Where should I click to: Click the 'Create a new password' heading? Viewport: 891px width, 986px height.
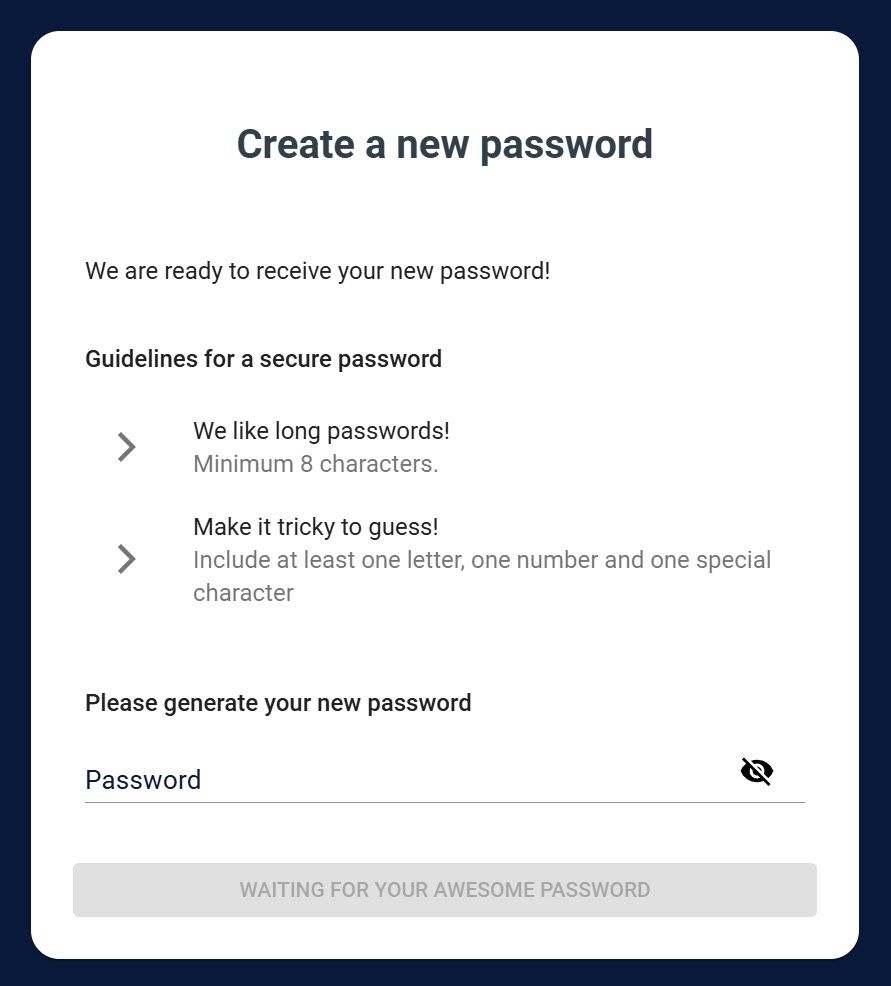pyautogui.click(x=445, y=145)
